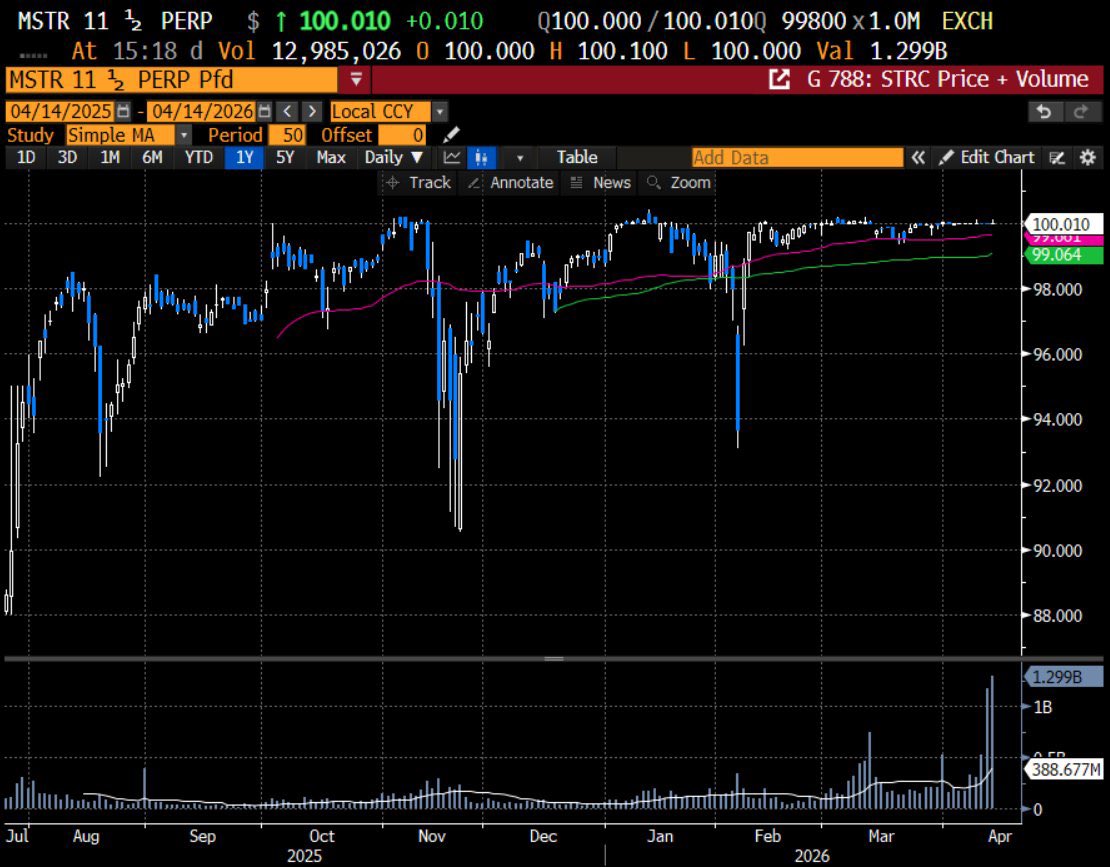Click the last price label 100.010 on axis
Viewport: 1110px width, 867px height.
pos(1063,224)
